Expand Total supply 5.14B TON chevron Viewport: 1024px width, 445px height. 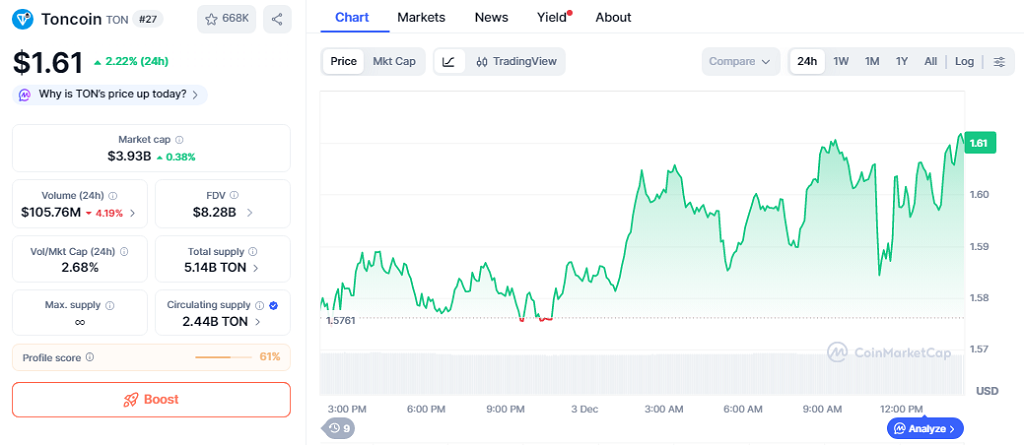256,268
